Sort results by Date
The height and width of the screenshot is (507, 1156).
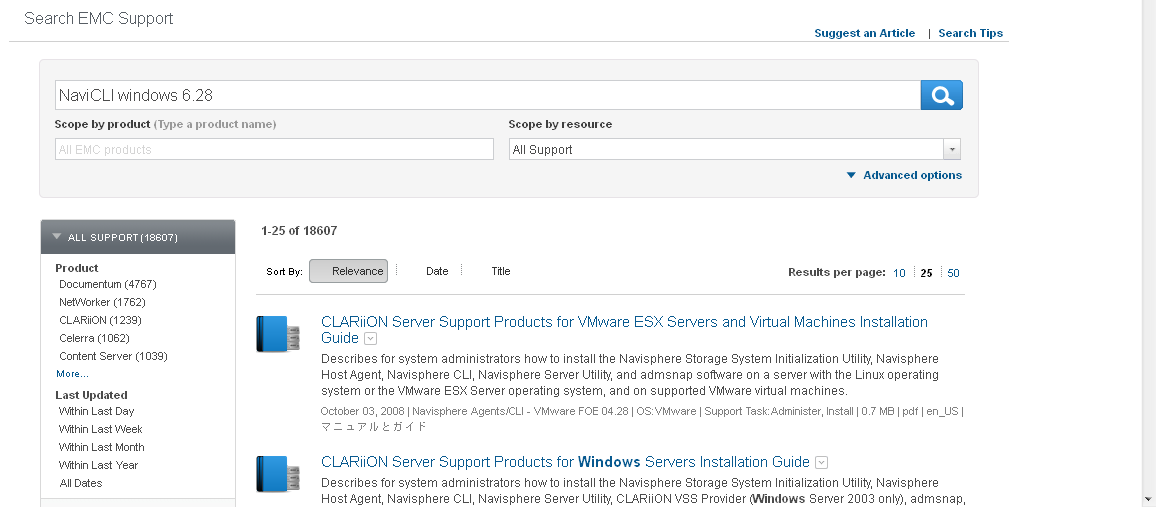tap(437, 271)
